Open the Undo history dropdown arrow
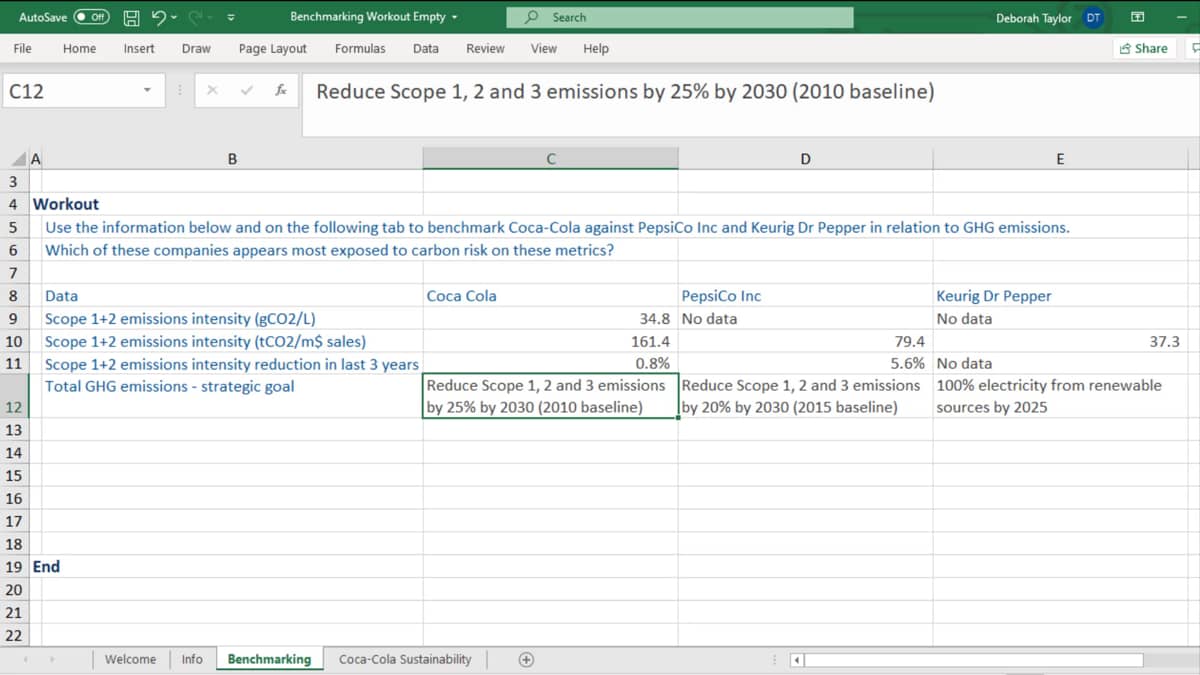 tap(176, 17)
